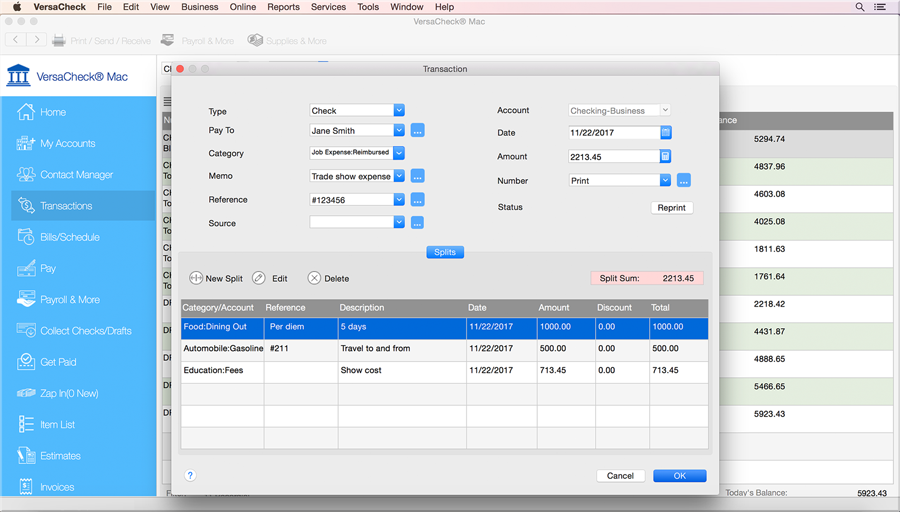Confirm the transaction with OK
Viewport: 900px width, 512px height.
tap(680, 476)
